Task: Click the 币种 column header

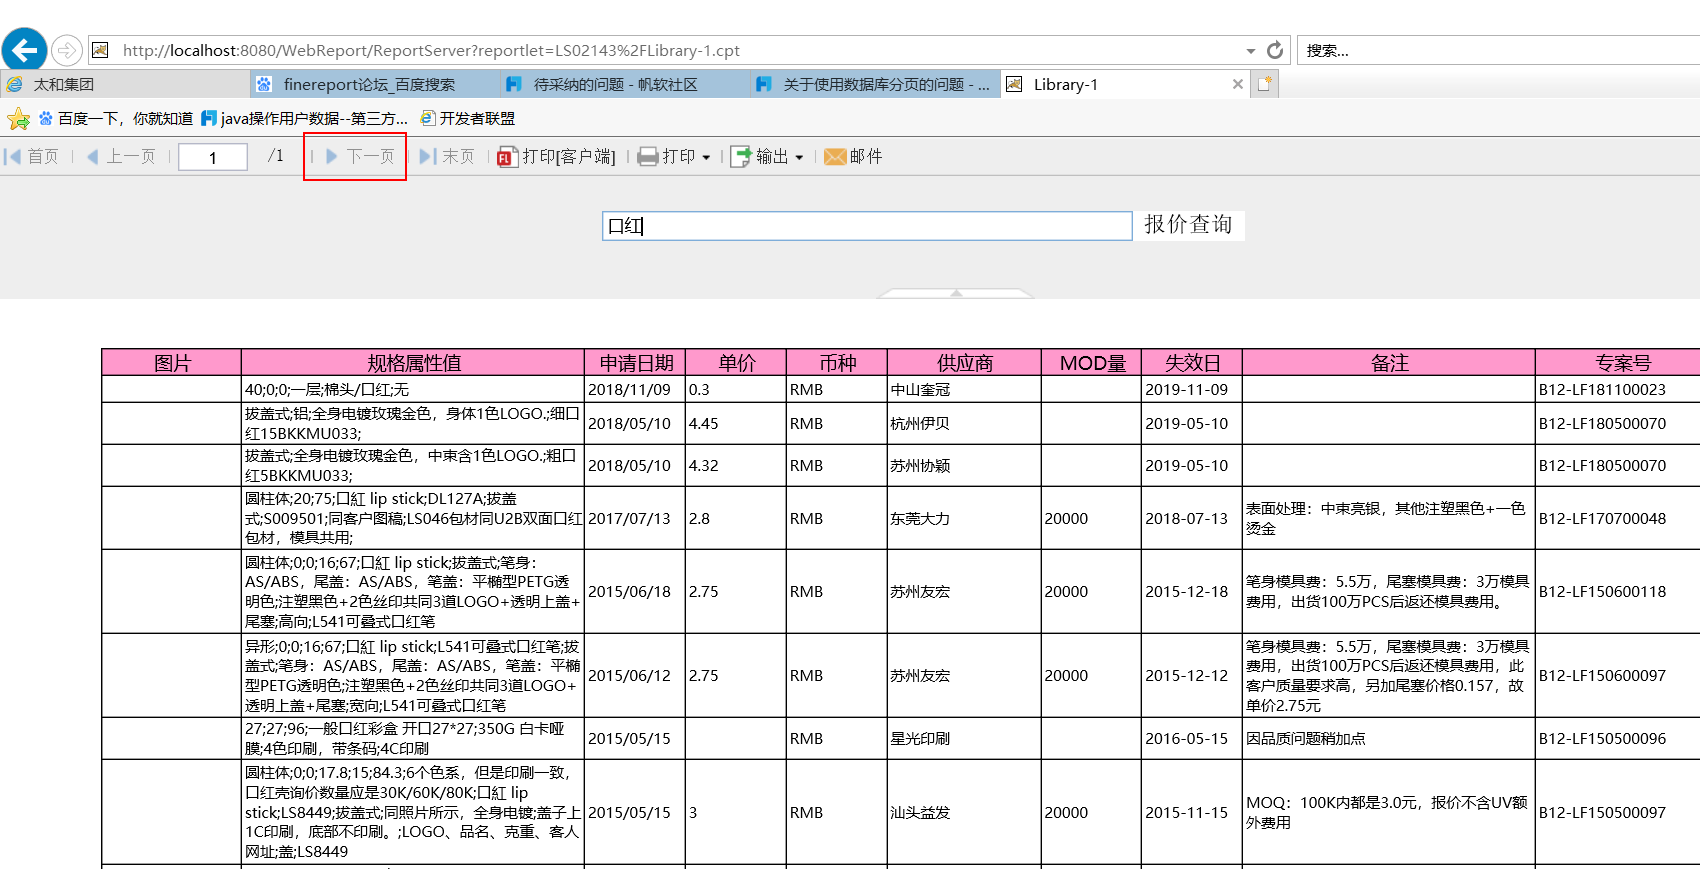Action: 837,362
